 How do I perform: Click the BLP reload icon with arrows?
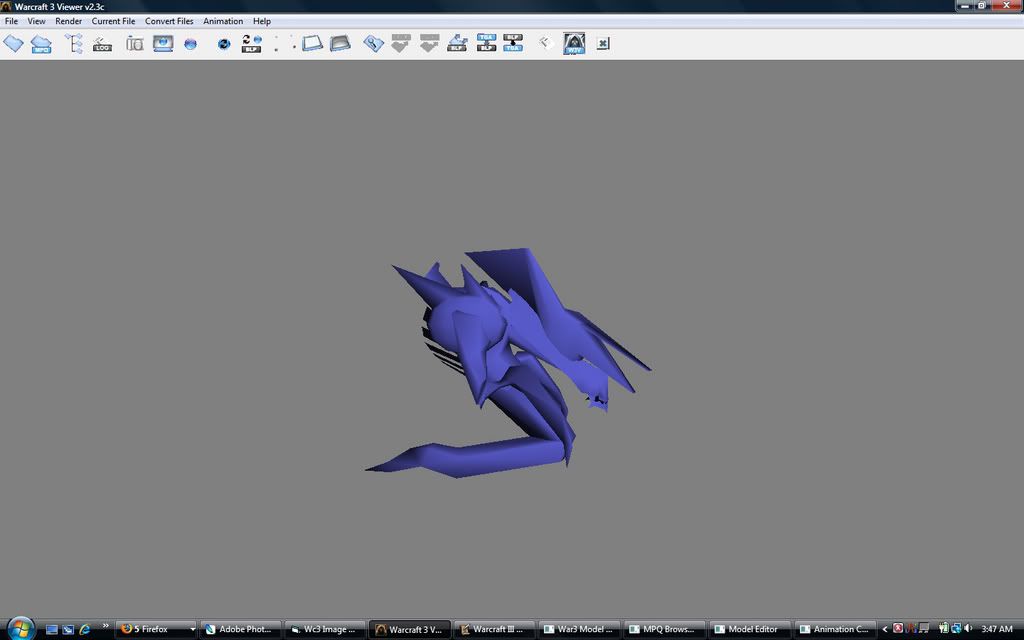251,44
